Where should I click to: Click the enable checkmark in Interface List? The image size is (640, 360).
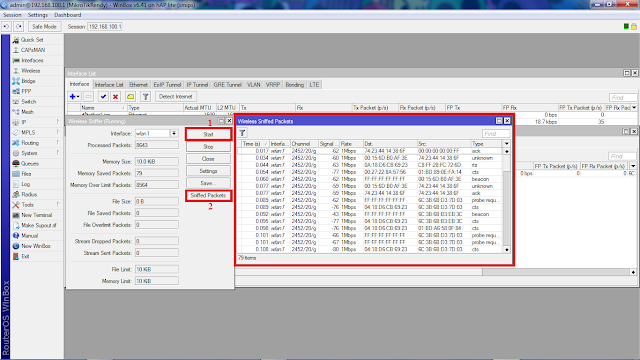point(103,97)
